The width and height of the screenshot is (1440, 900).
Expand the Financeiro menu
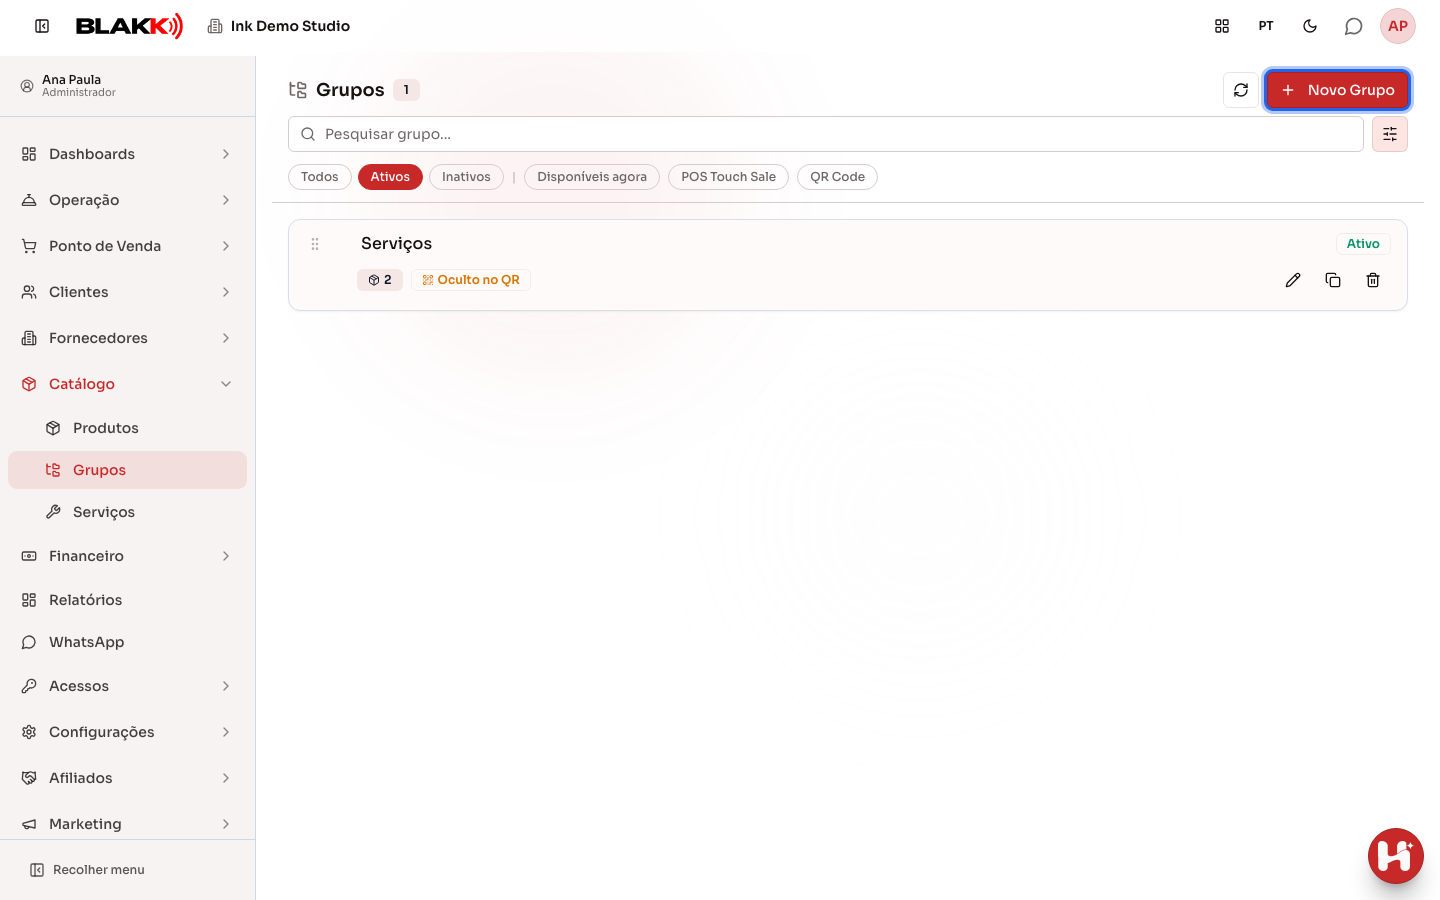(x=127, y=556)
